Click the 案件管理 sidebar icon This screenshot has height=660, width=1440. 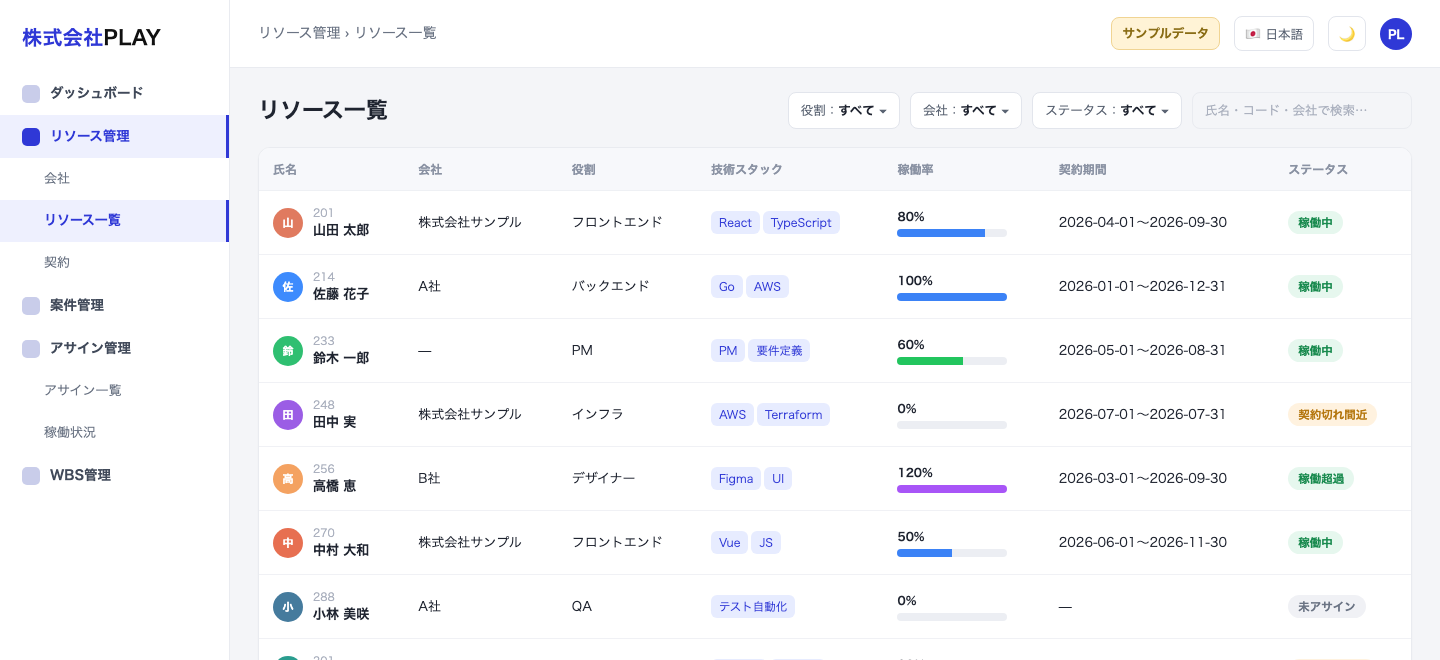coord(31,306)
